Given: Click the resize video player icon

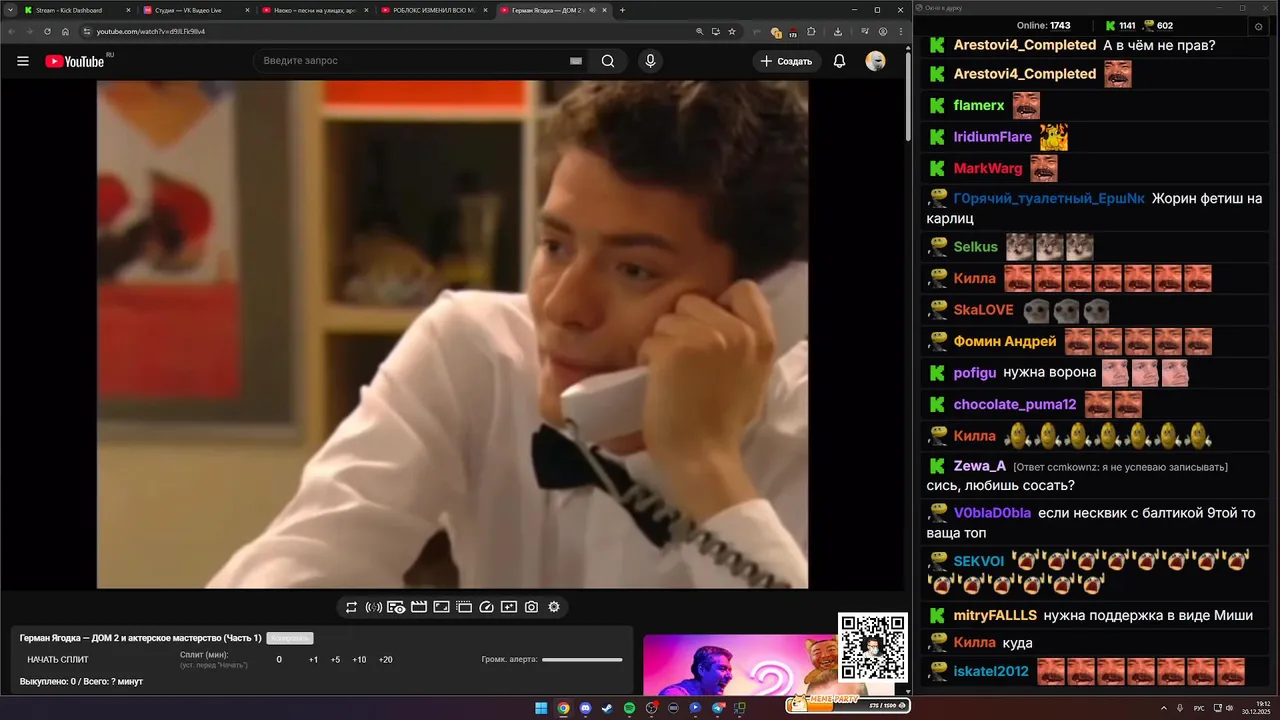Looking at the screenshot, I should tap(441, 607).
